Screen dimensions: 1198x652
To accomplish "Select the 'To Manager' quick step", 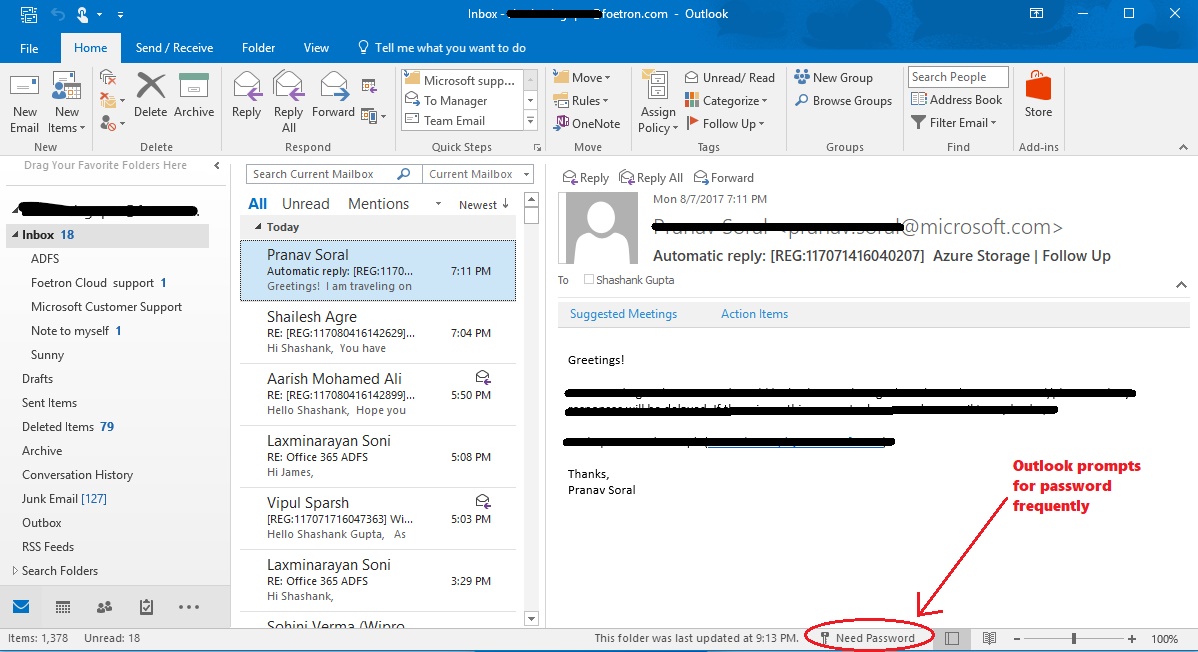I will [461, 100].
